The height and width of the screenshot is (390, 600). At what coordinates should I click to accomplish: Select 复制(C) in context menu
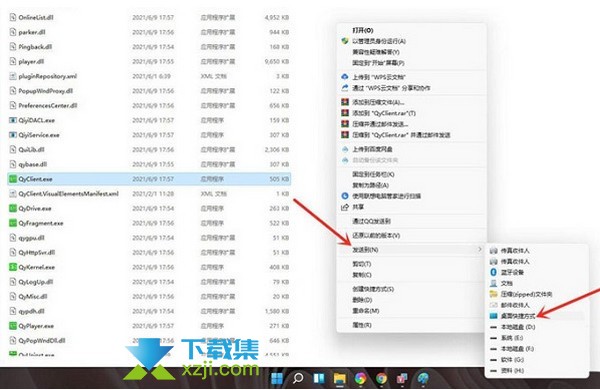[x=362, y=275]
